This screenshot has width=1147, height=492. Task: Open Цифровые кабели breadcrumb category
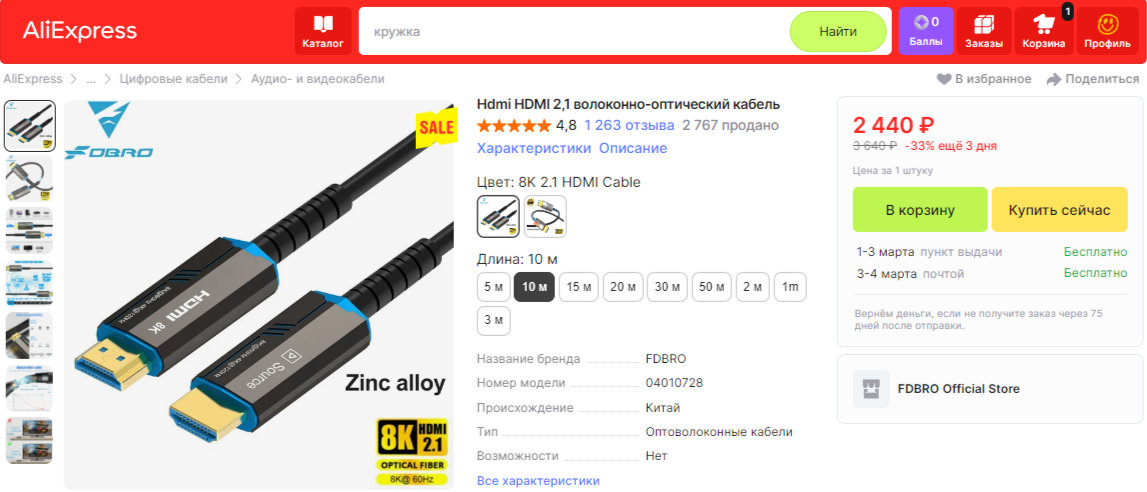(x=173, y=79)
